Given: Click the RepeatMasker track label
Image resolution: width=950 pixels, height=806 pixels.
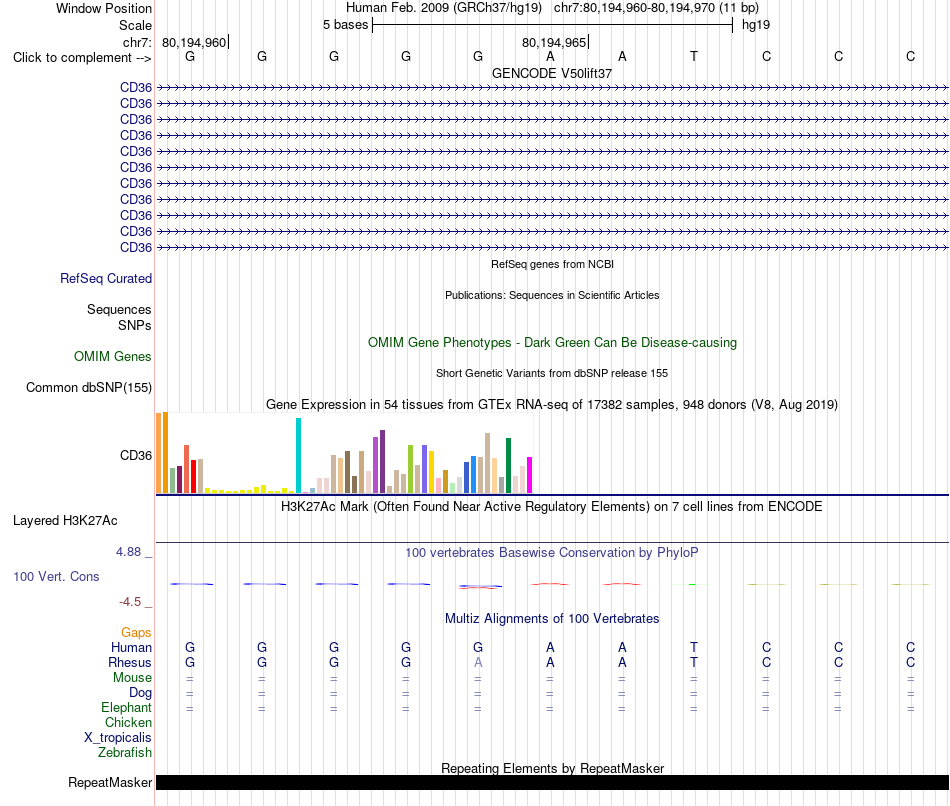Looking at the screenshot, I should [x=110, y=782].
